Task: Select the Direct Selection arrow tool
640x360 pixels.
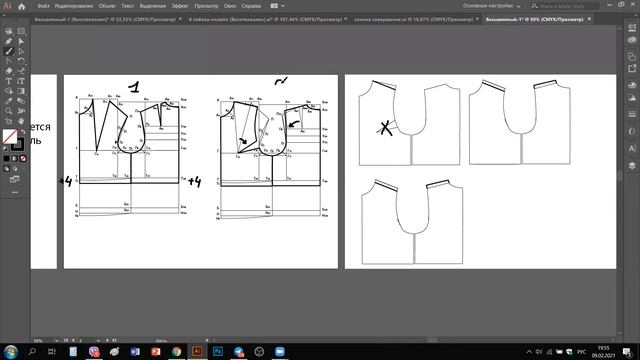Action: [21, 41]
